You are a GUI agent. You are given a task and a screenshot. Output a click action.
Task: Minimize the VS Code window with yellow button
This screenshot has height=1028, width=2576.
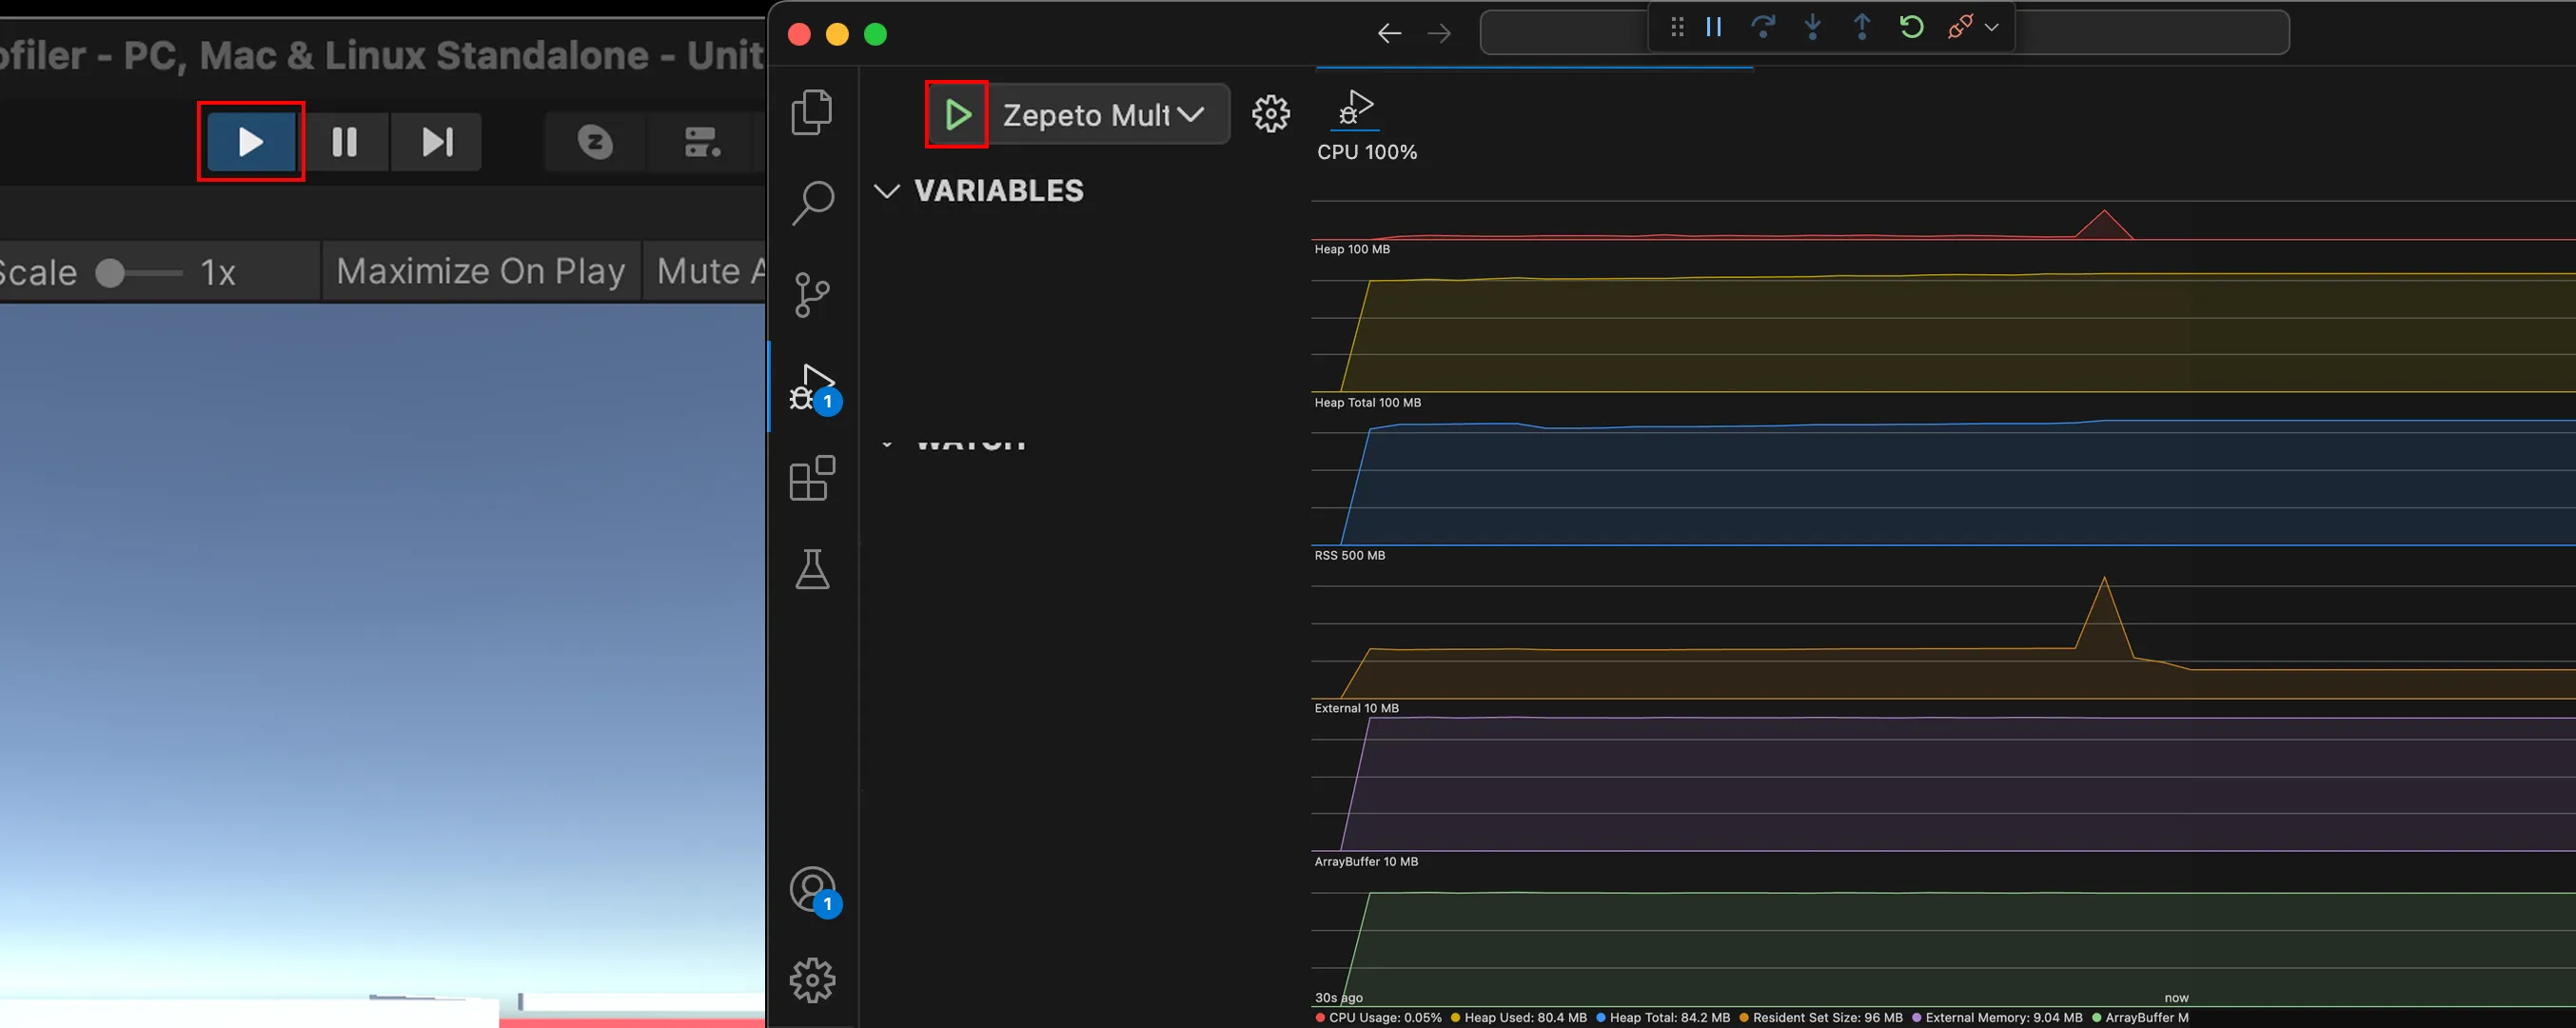[x=837, y=34]
